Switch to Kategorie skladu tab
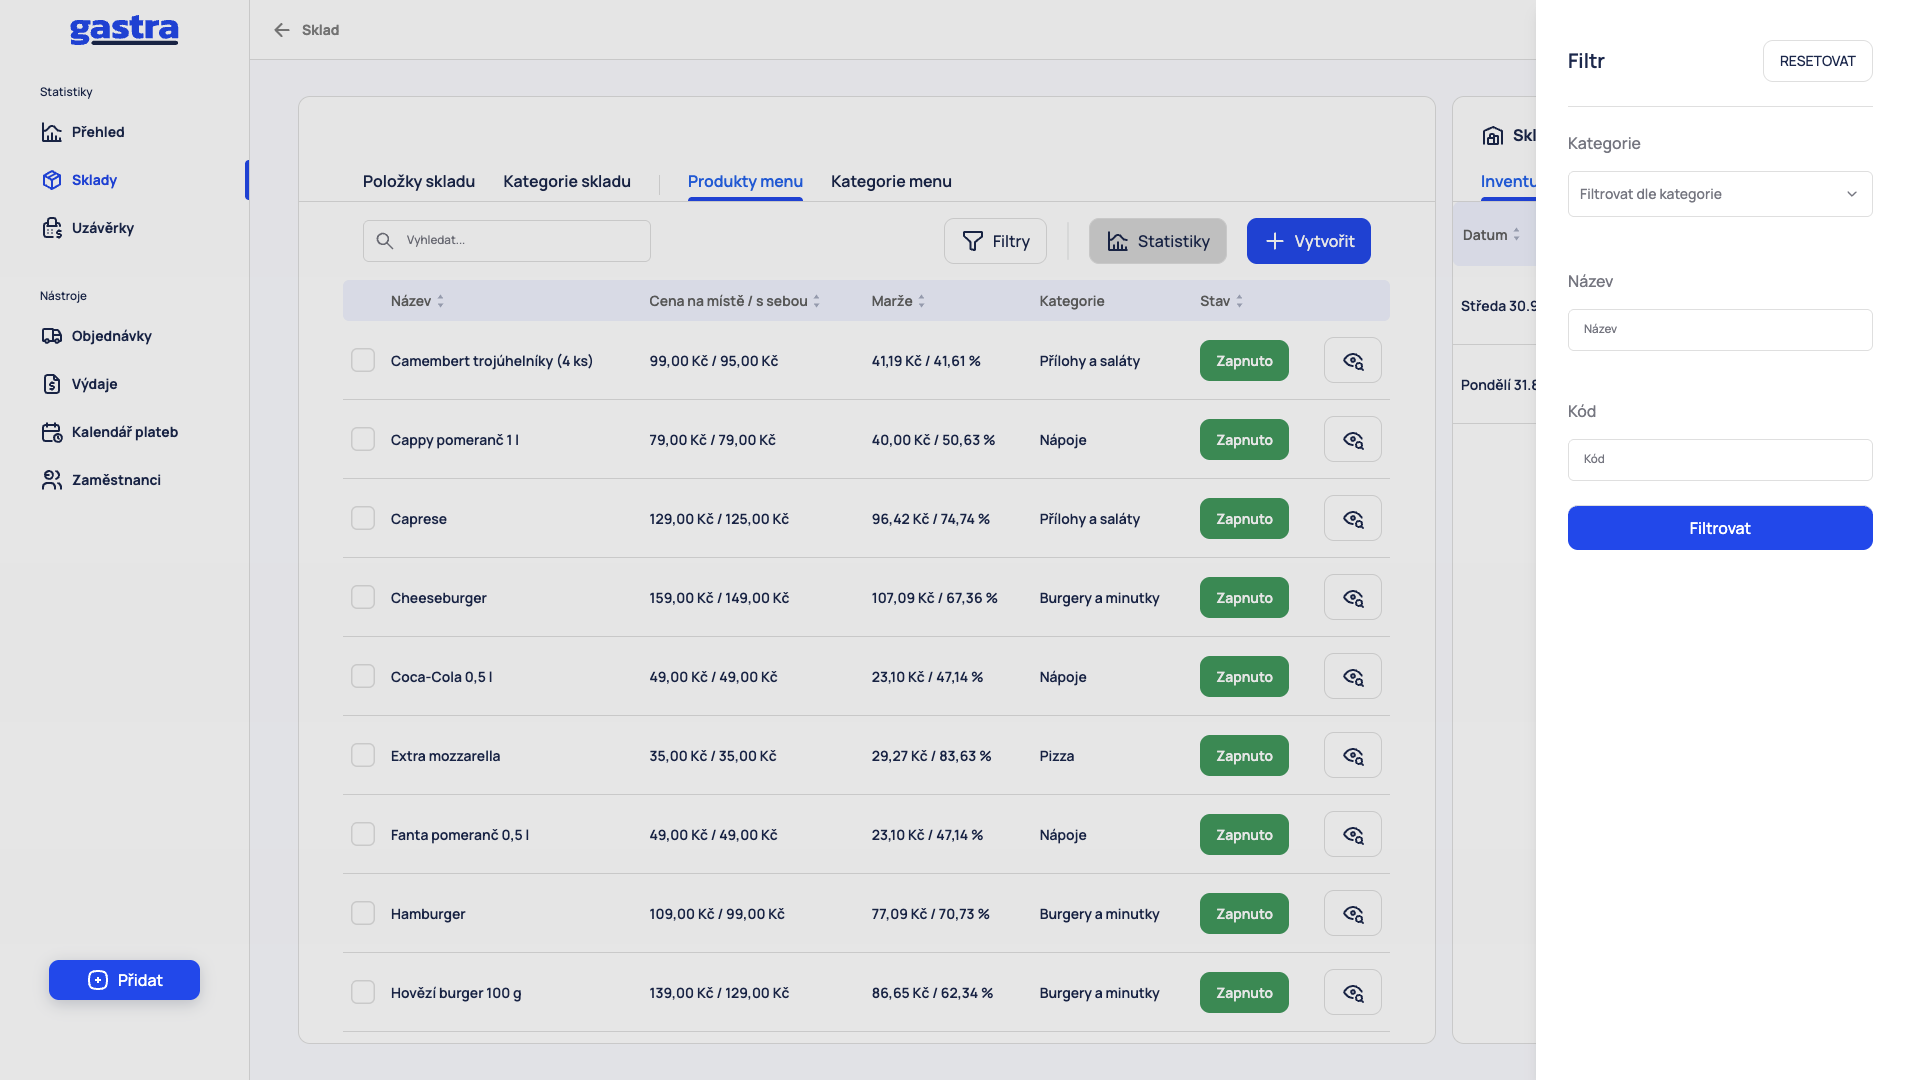Image resolution: width=1920 pixels, height=1080 pixels. [567, 181]
